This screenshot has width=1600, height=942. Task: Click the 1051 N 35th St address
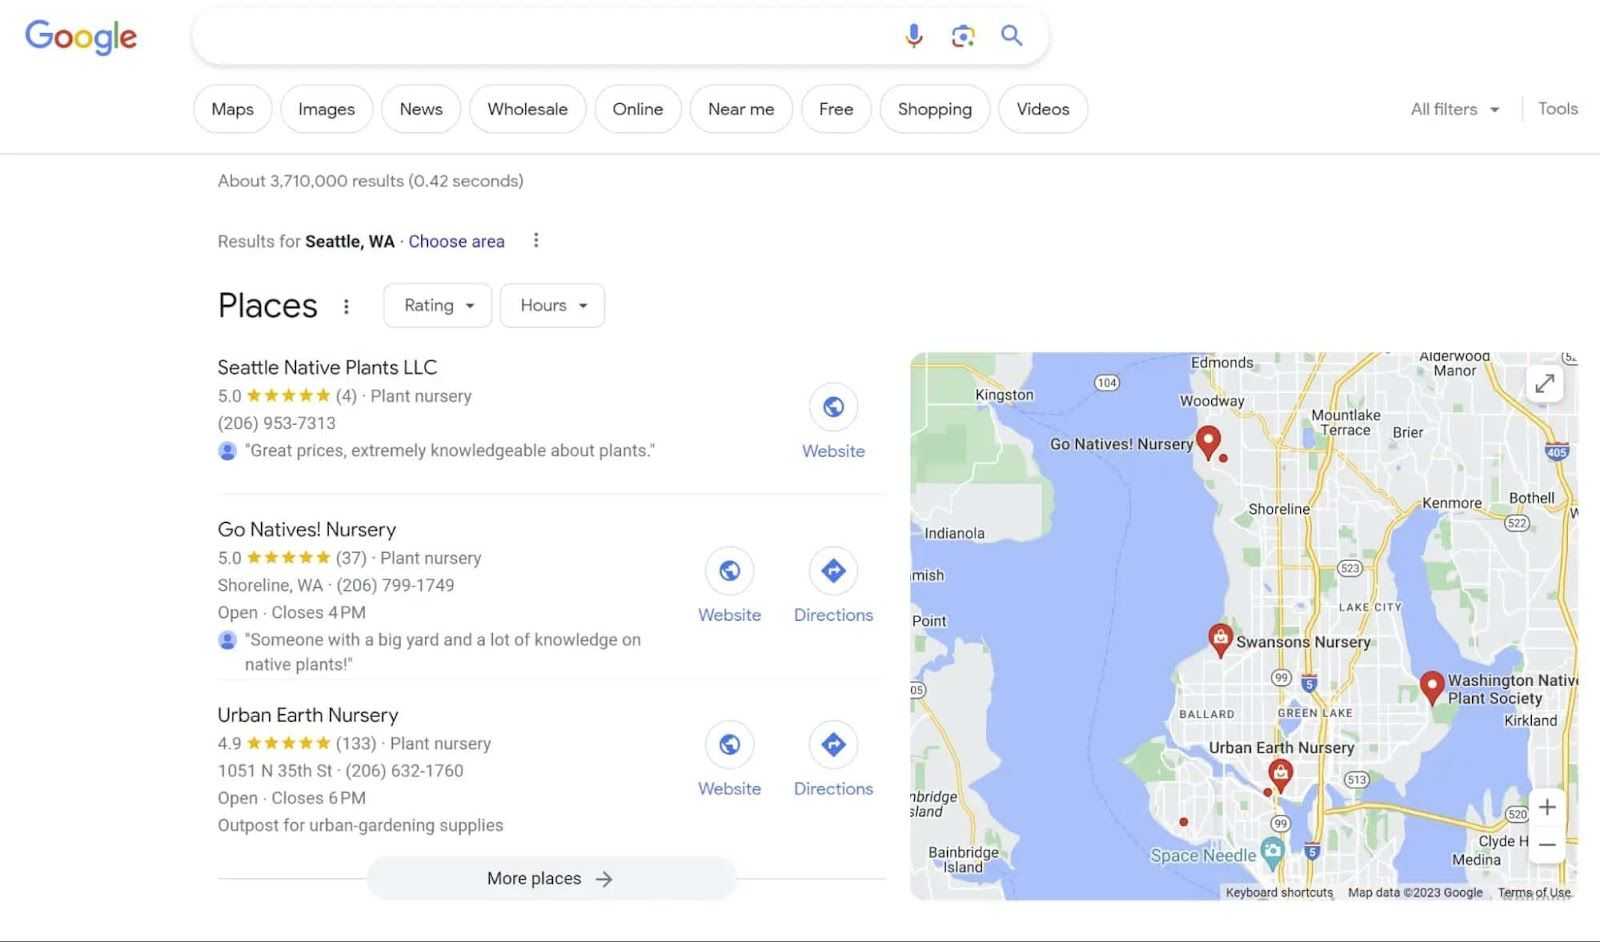coord(275,771)
